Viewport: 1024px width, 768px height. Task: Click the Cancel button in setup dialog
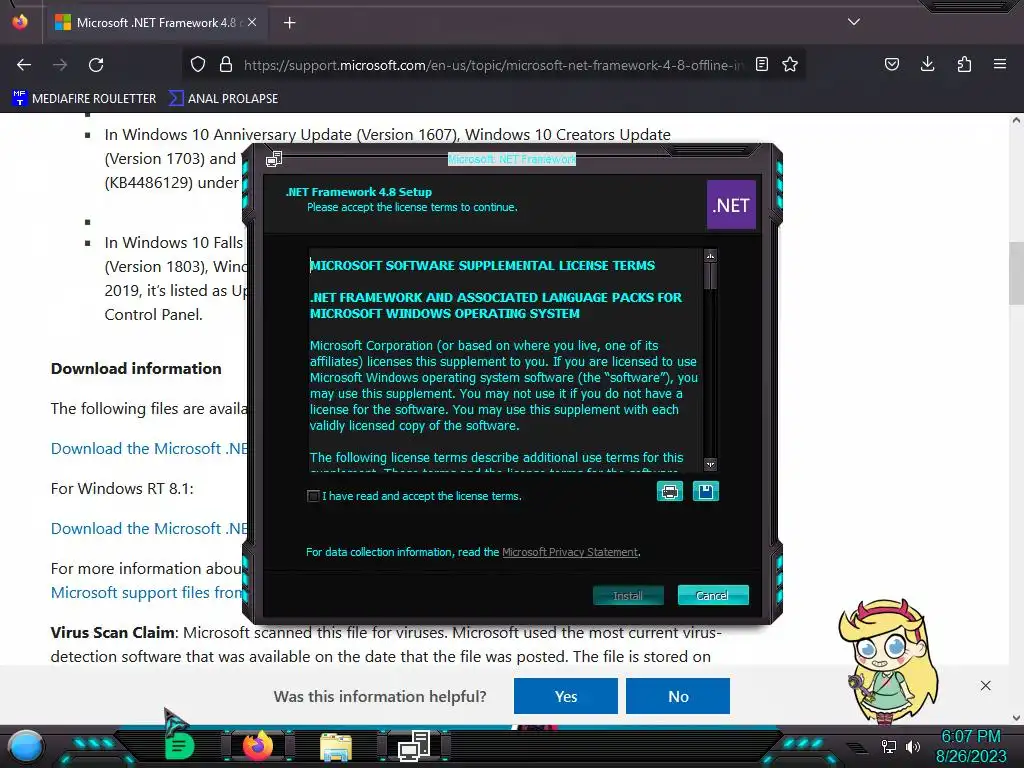[x=712, y=596]
